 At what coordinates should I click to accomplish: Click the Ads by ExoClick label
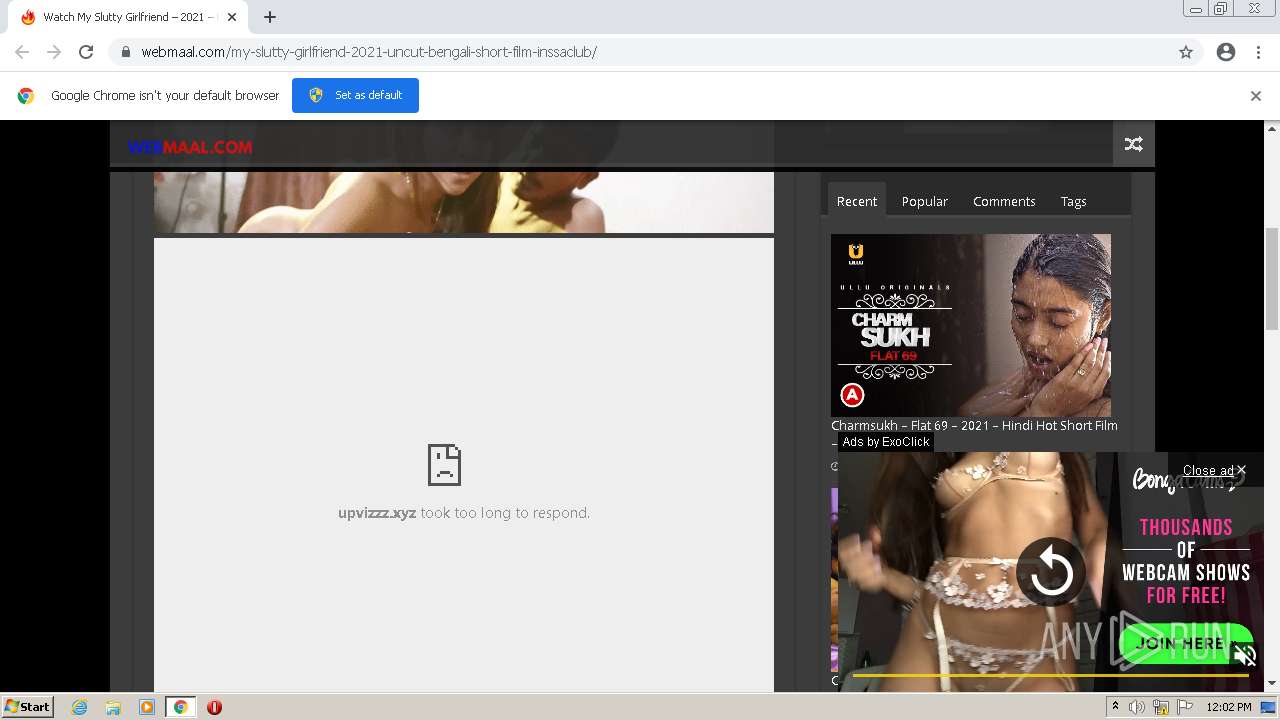(886, 442)
